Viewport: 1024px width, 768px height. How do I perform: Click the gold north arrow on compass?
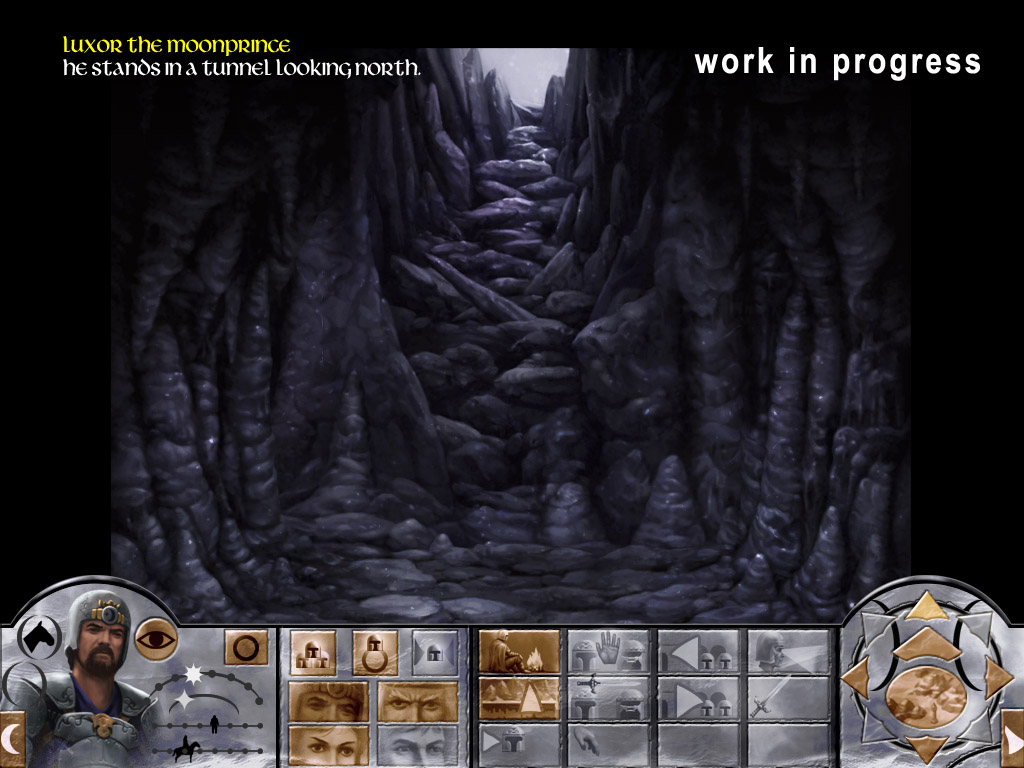pos(927,607)
